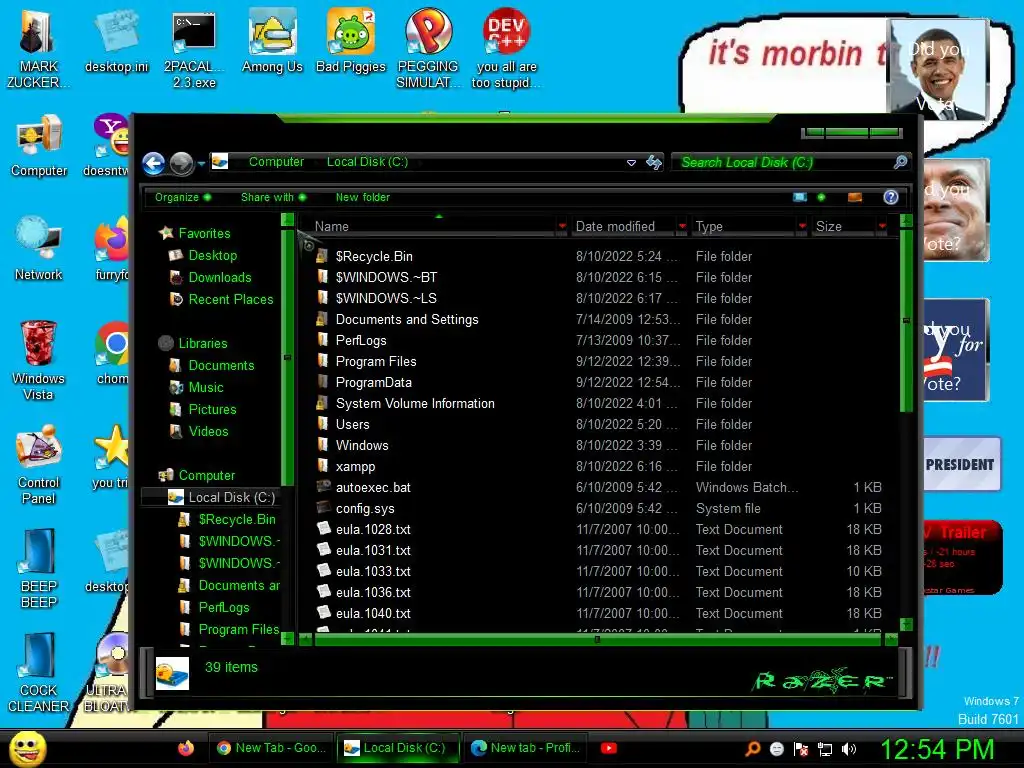Select config.sys file icon
Image resolution: width=1024 pixels, height=768 pixels.
pyautogui.click(x=324, y=507)
